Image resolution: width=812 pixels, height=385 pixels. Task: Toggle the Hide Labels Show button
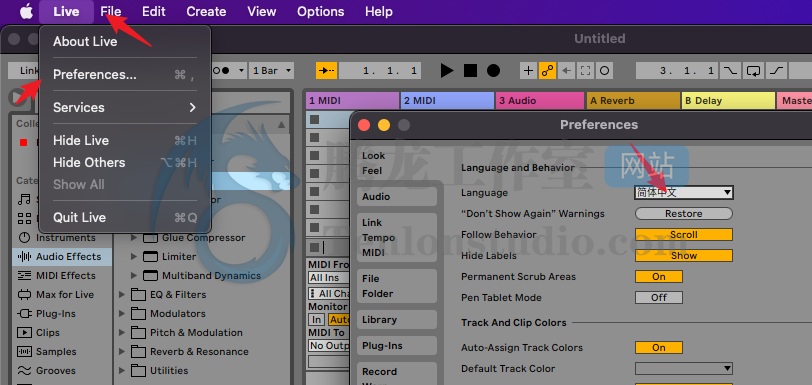684,255
